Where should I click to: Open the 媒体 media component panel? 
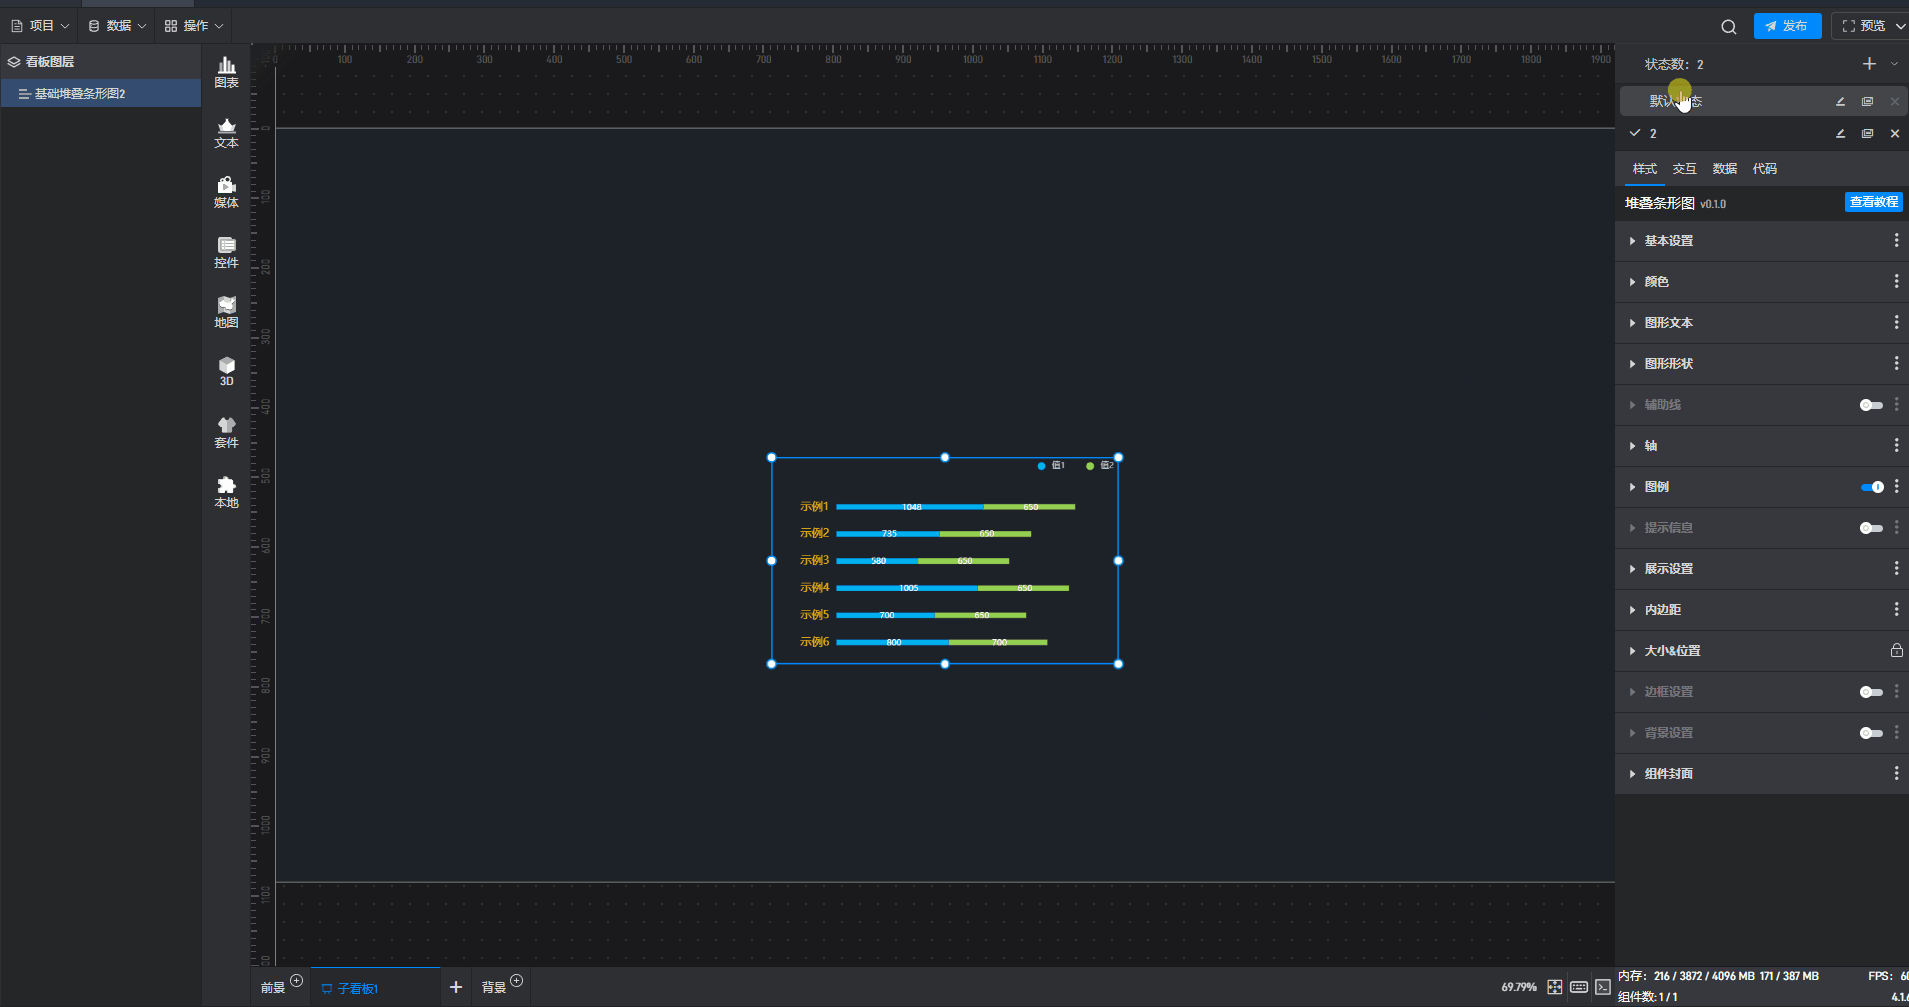[227, 193]
